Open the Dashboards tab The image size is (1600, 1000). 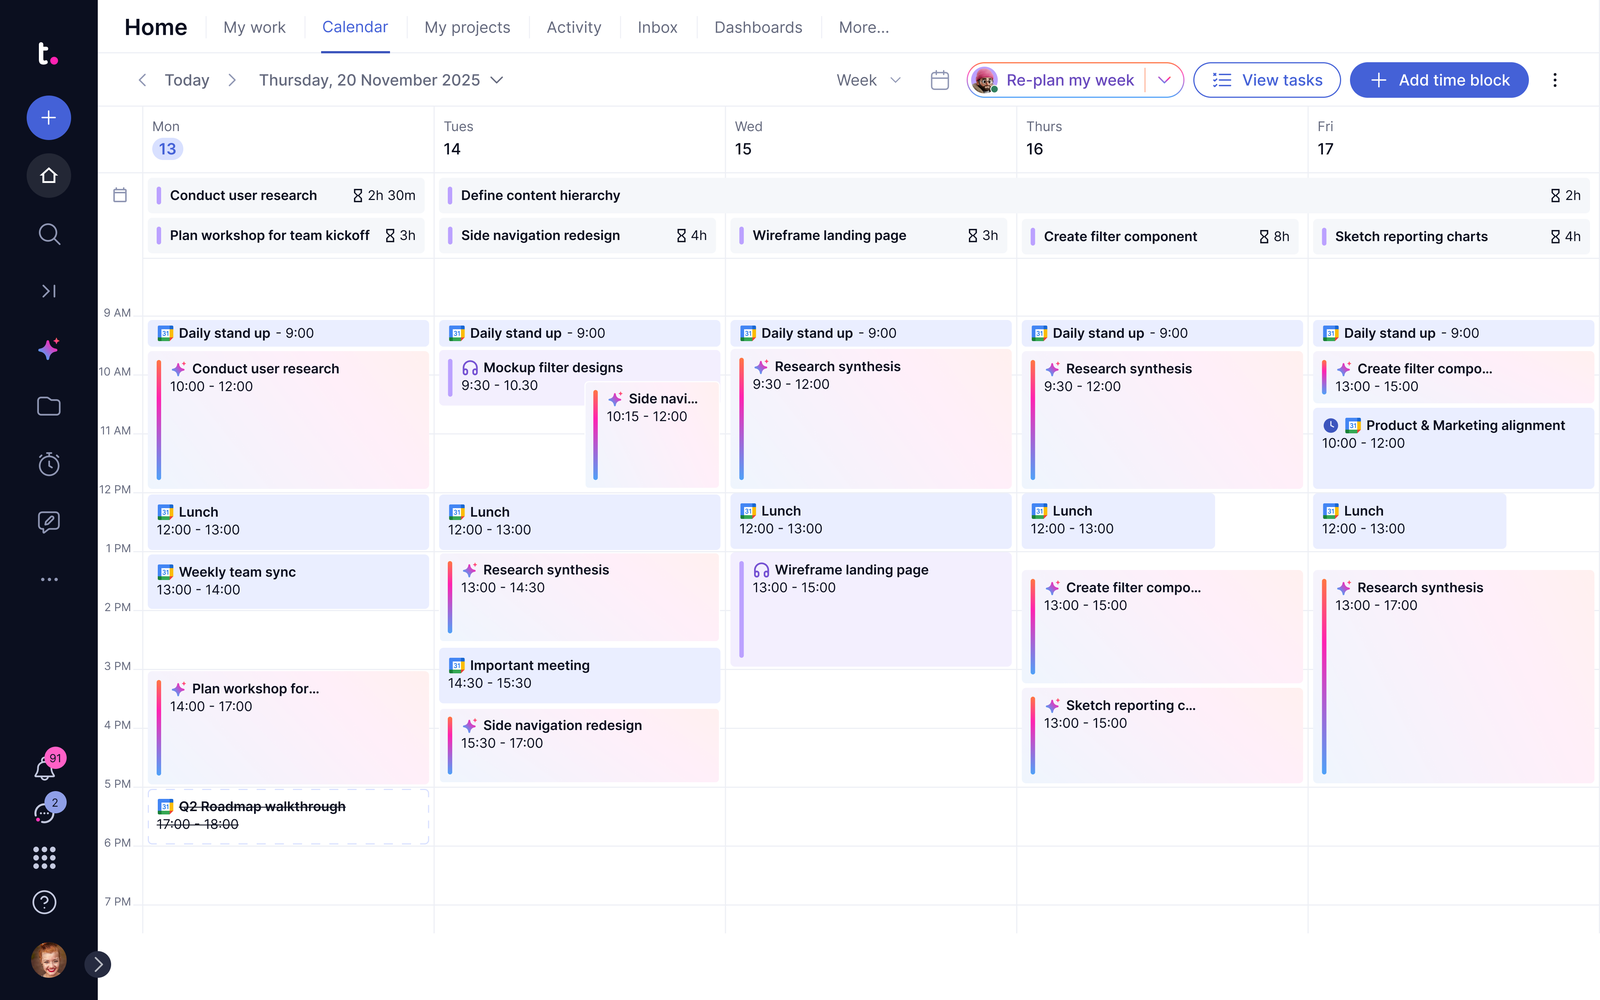click(758, 27)
